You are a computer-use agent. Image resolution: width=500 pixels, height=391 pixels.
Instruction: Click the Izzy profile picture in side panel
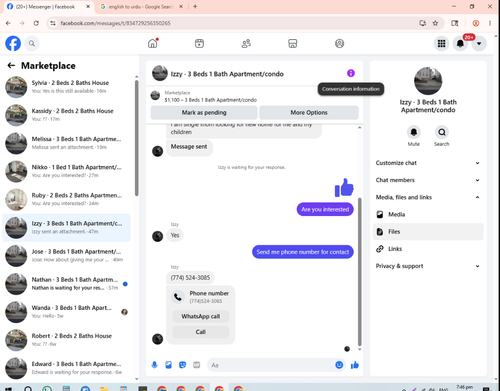(x=428, y=81)
